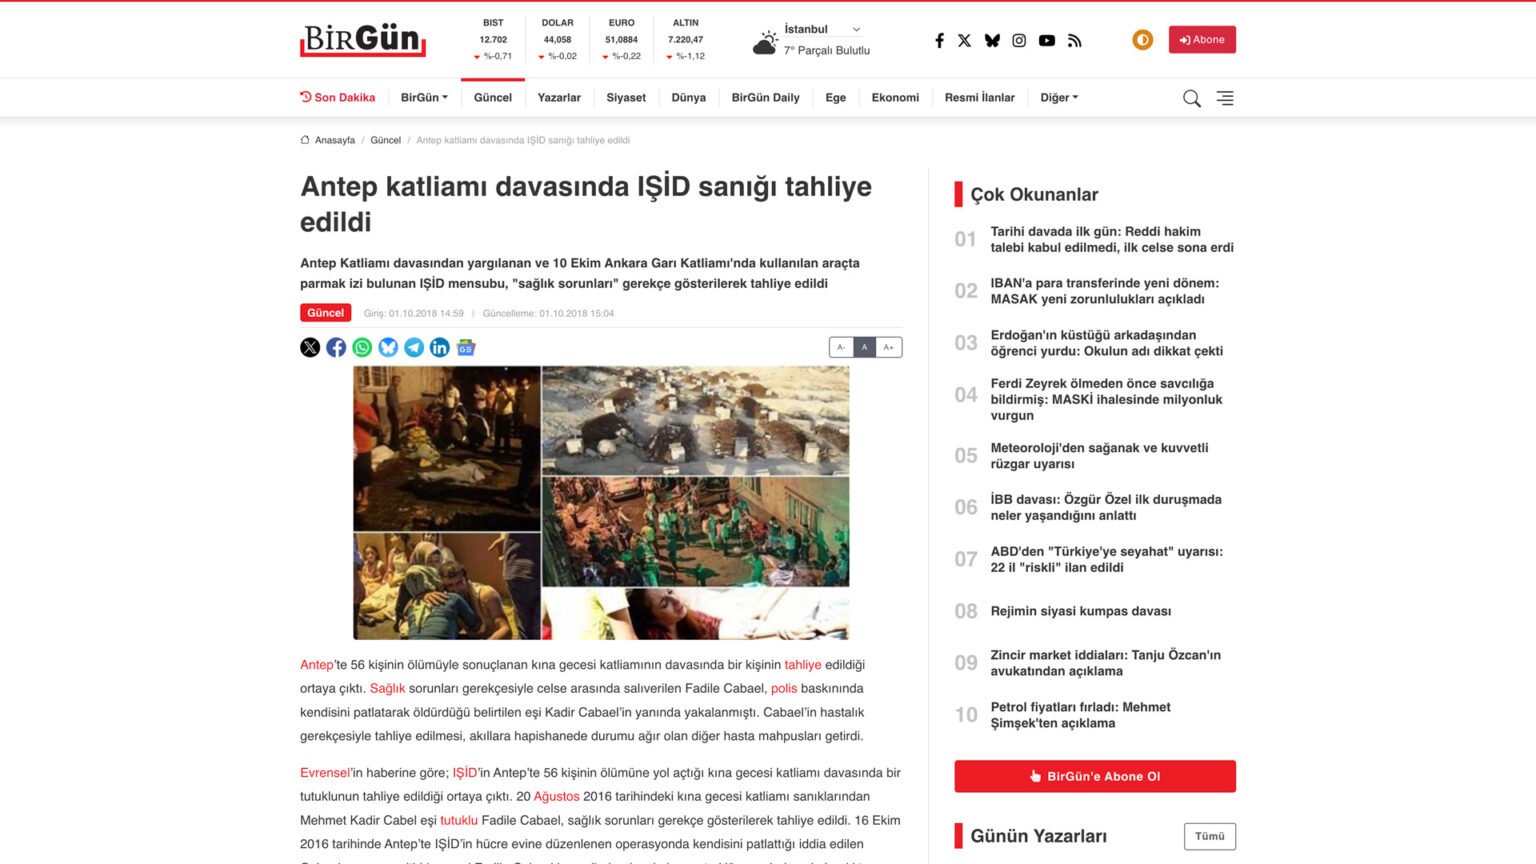Viewport: 1536px width, 864px height.
Task: Open 'Tarihi davada ilk gün' most-read article
Action: [1112, 239]
